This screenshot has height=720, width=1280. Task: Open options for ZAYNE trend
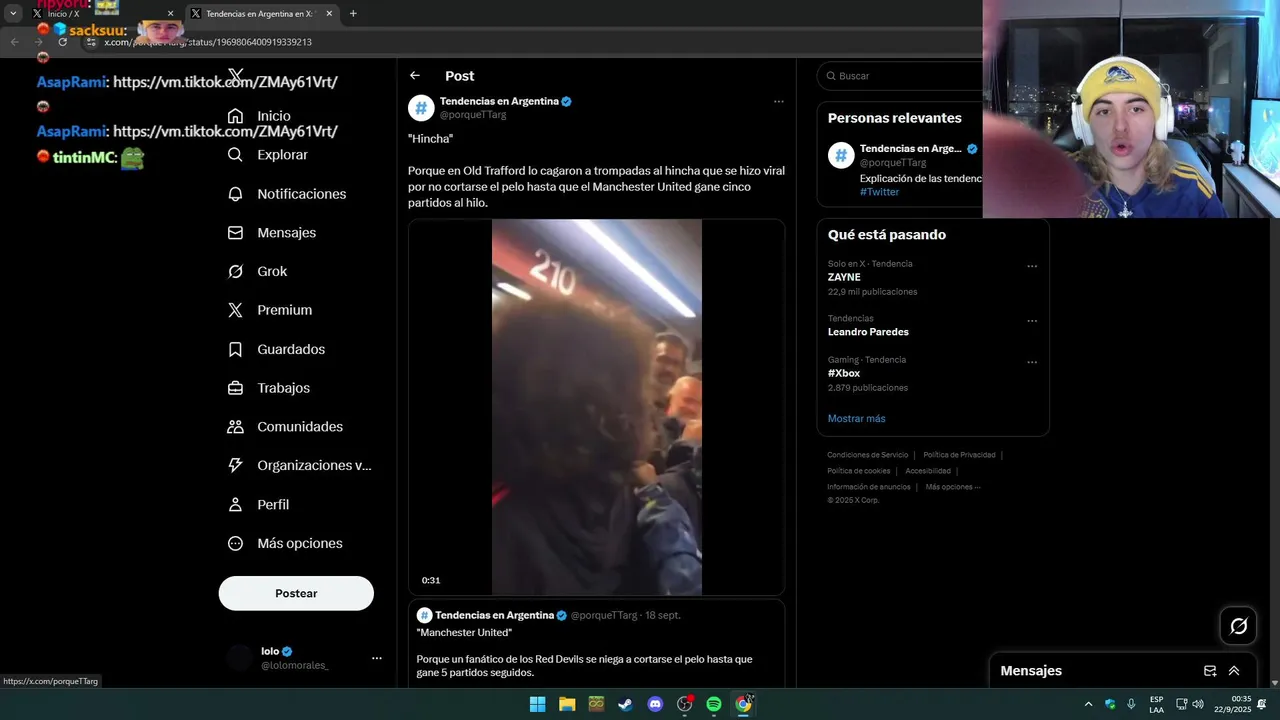[x=1032, y=267]
